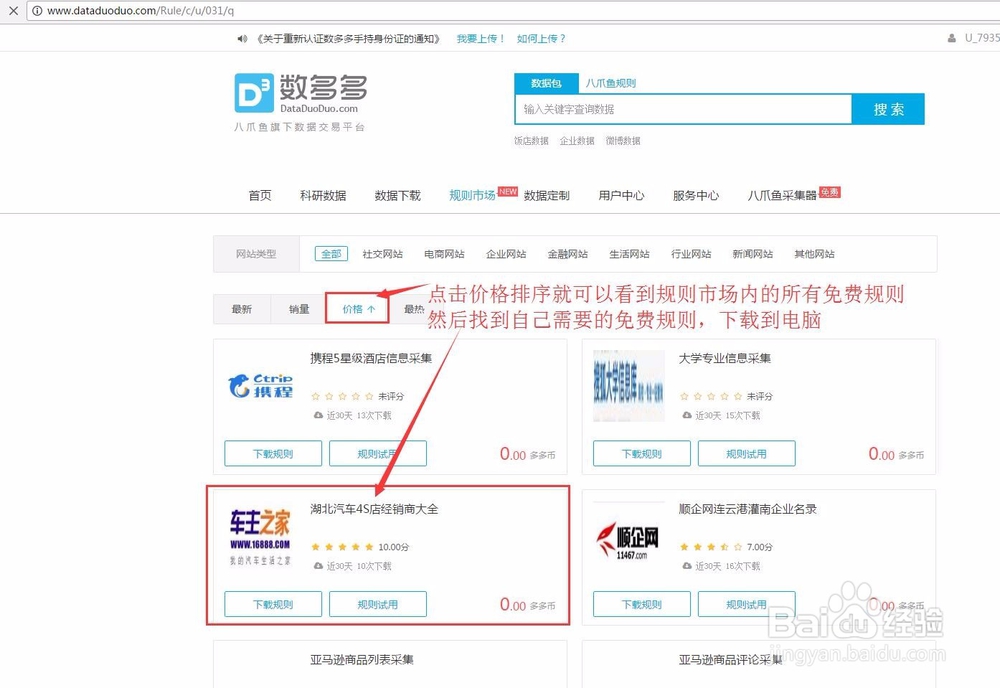This screenshot has width=1000, height=688.
Task: Filter by 企业网站 site type
Action: tap(506, 254)
